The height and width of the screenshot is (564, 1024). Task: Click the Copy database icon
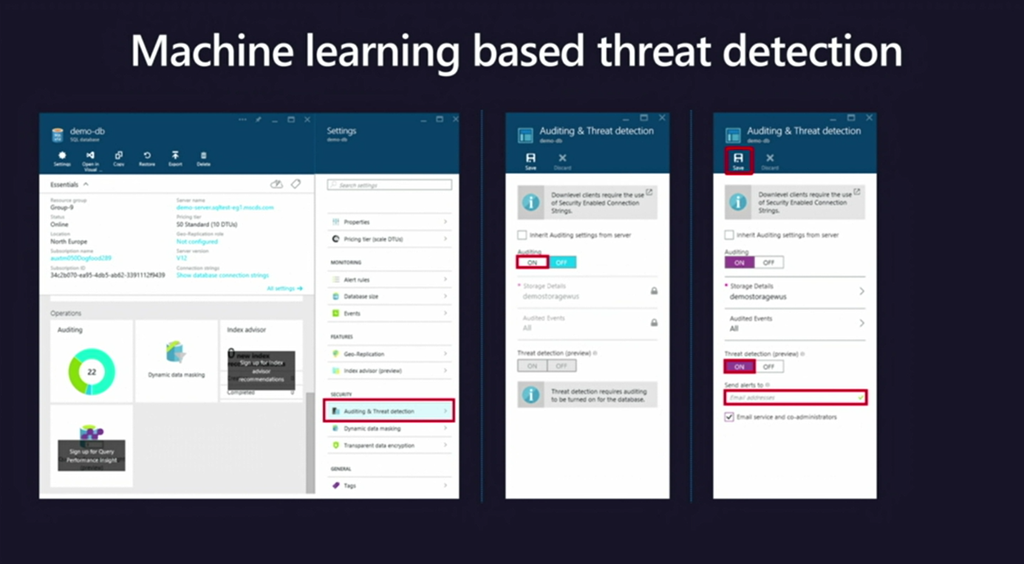pyautogui.click(x=119, y=159)
